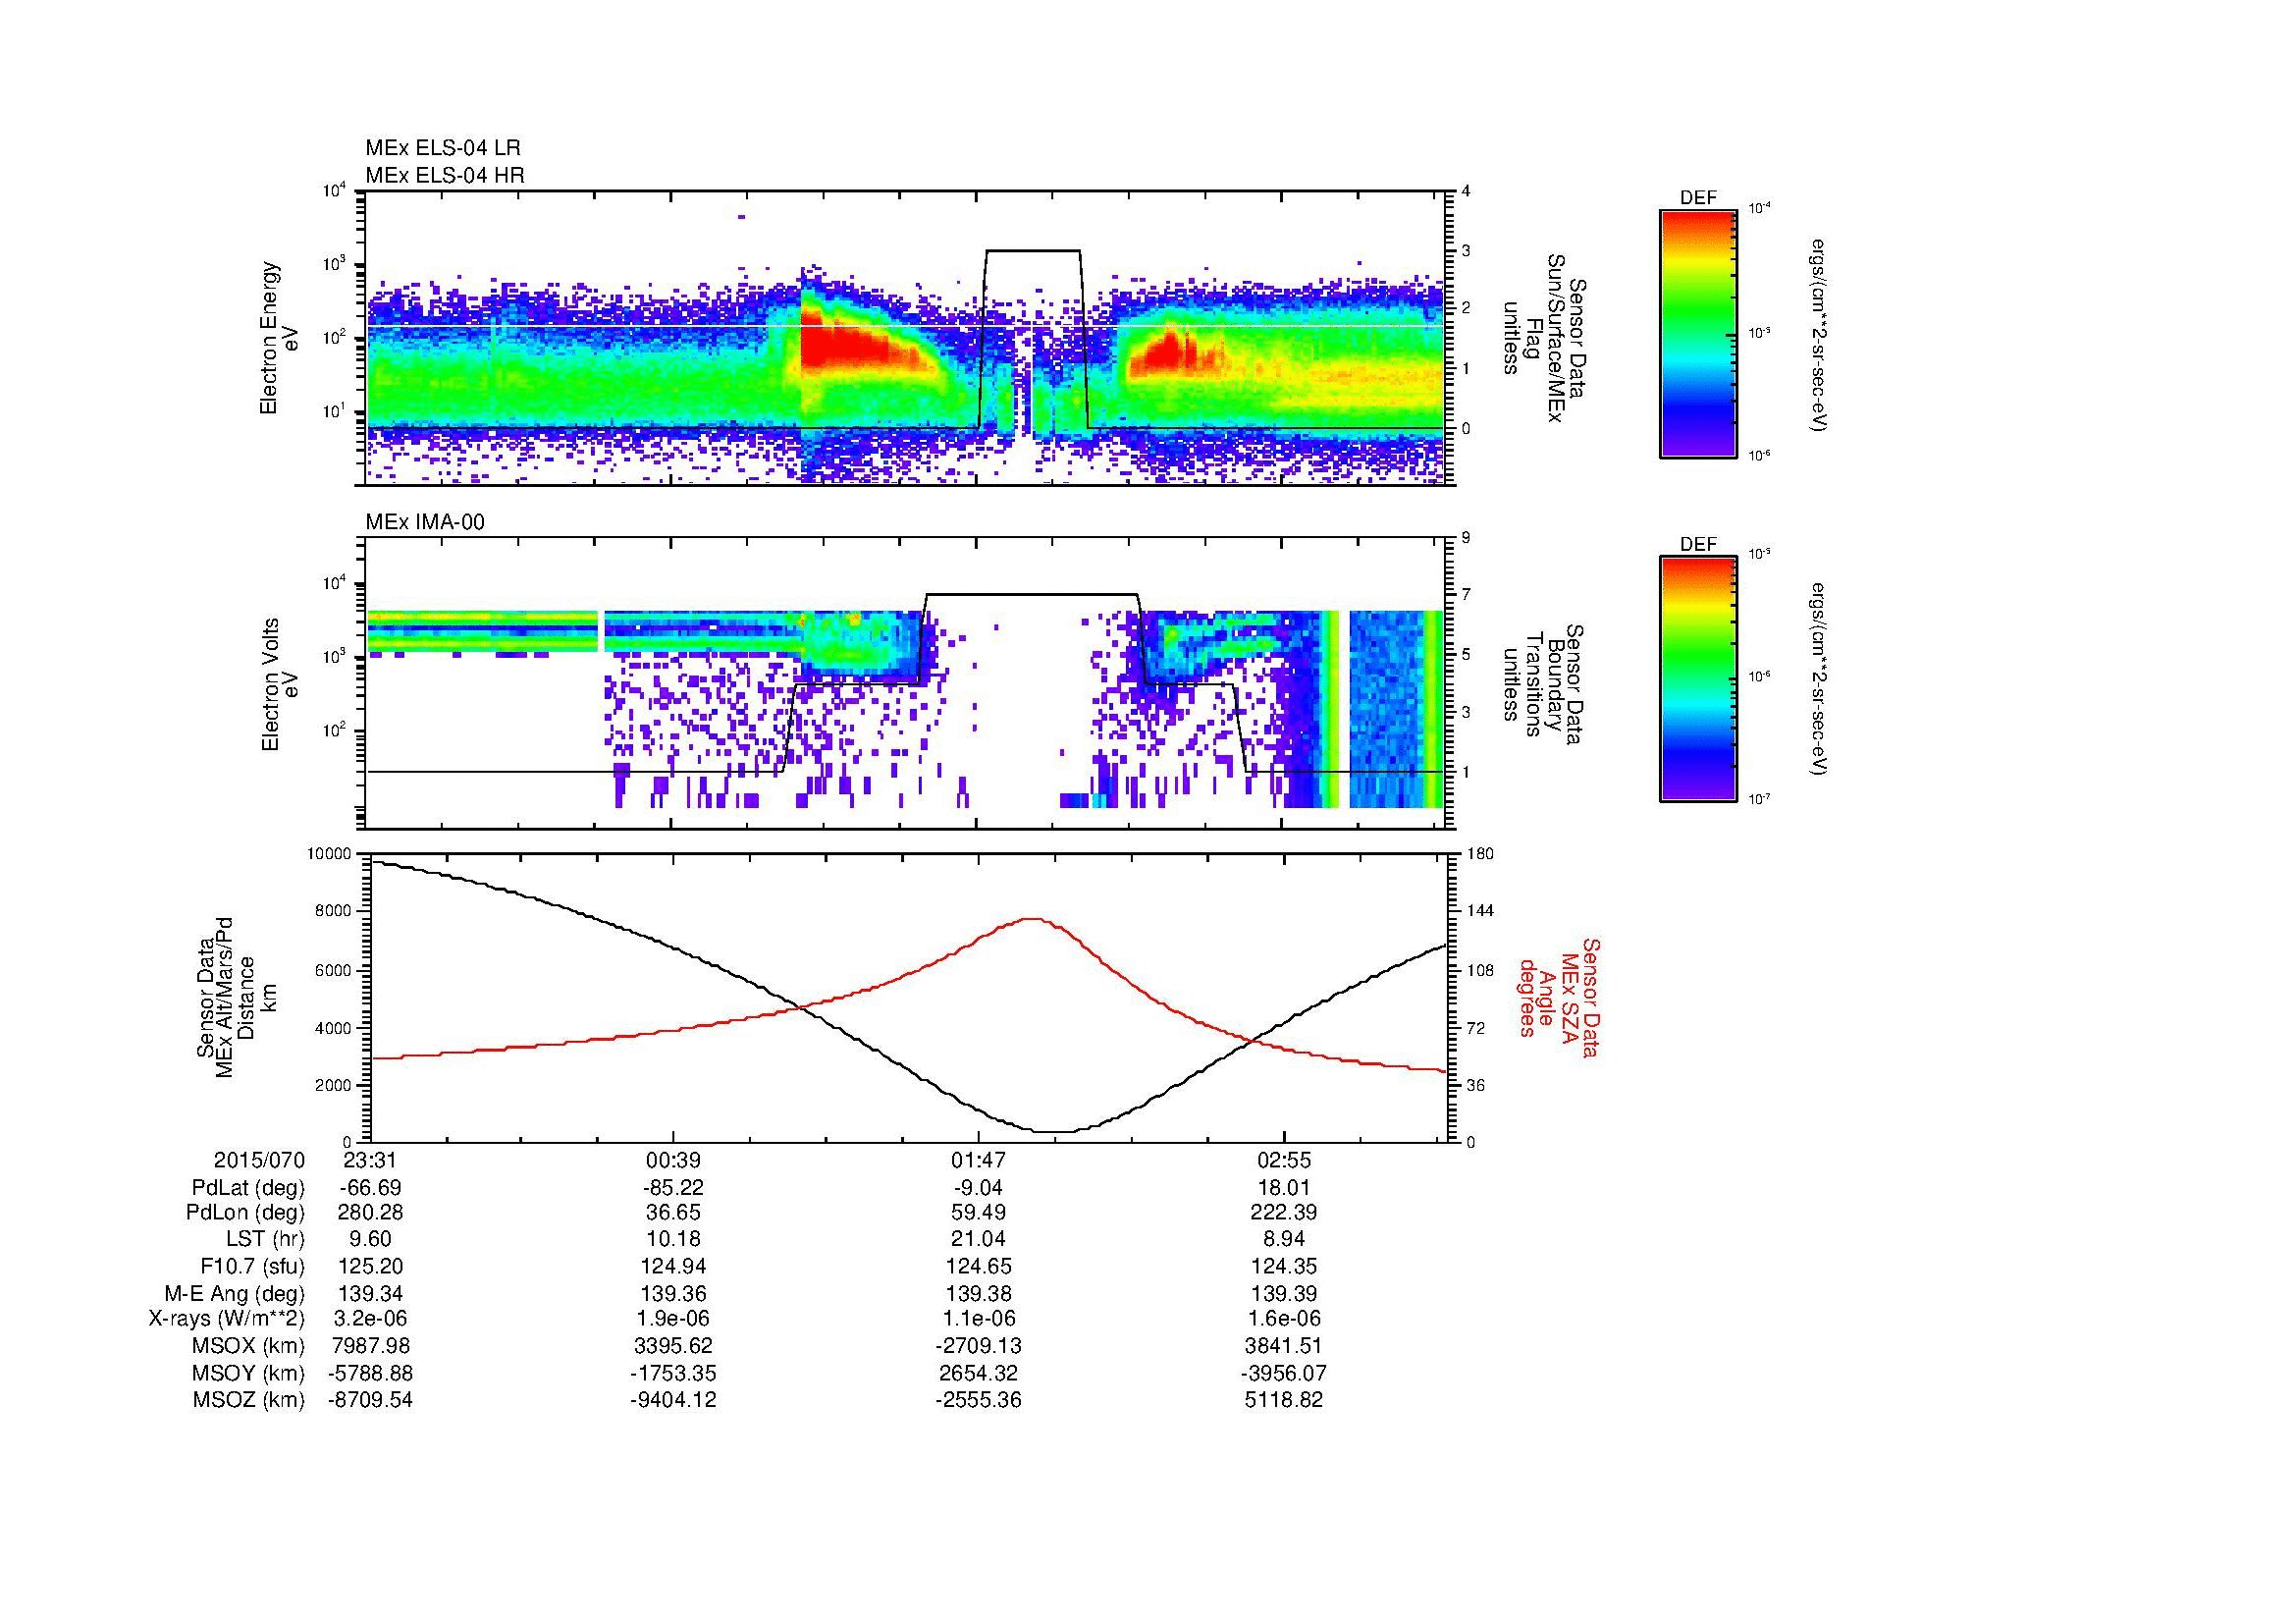This screenshot has height=1623, width=2296.
Task: Click the 'X-rays (W/m**2)' row label
Action: tap(227, 1319)
